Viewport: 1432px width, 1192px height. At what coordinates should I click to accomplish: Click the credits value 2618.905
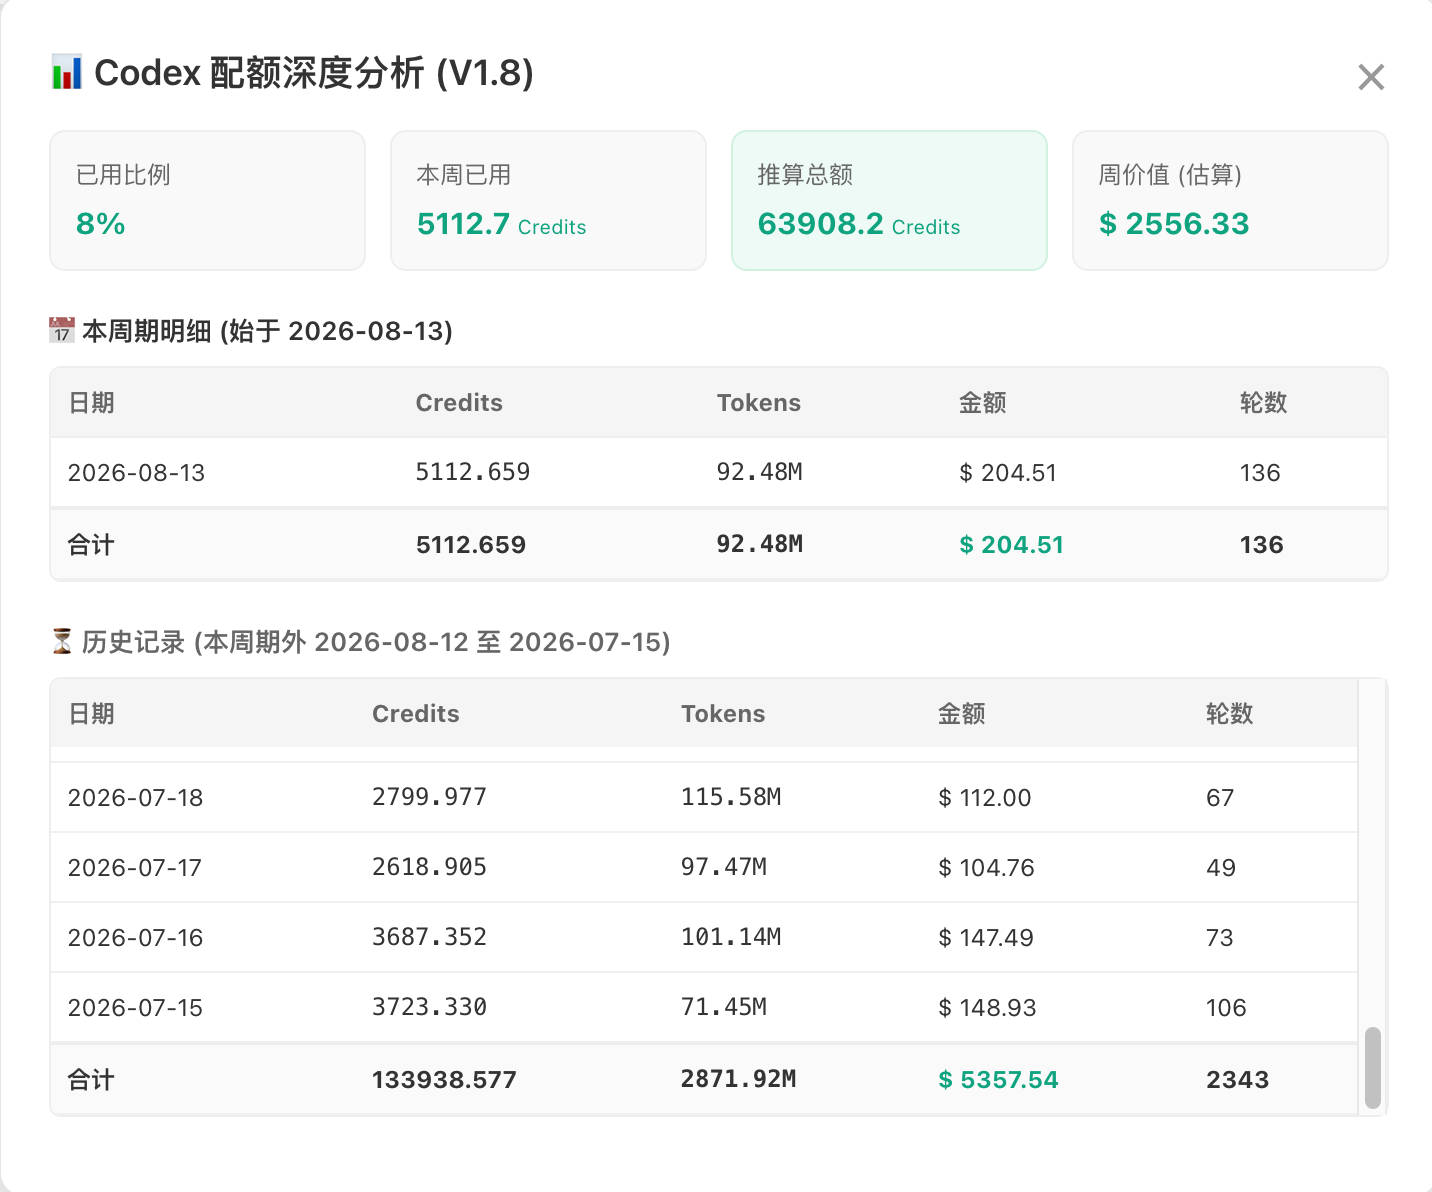(430, 867)
